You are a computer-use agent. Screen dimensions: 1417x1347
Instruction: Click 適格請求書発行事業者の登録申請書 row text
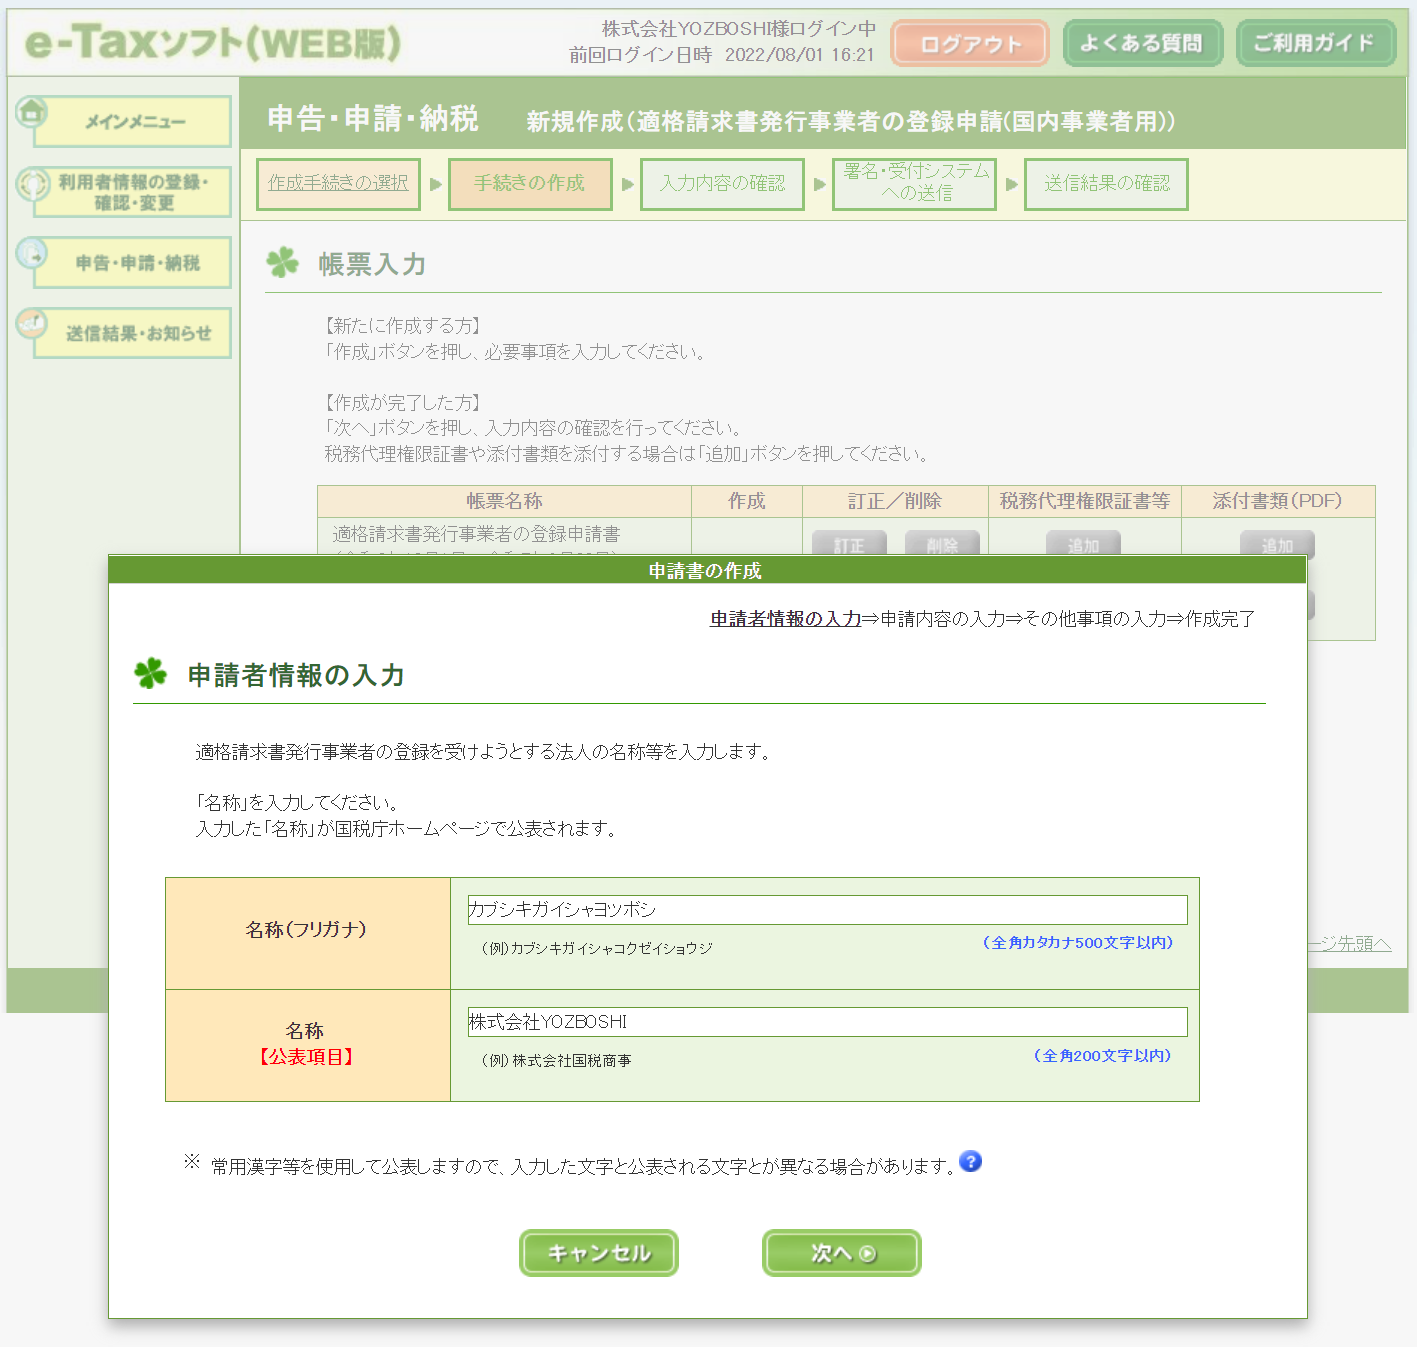tap(476, 534)
